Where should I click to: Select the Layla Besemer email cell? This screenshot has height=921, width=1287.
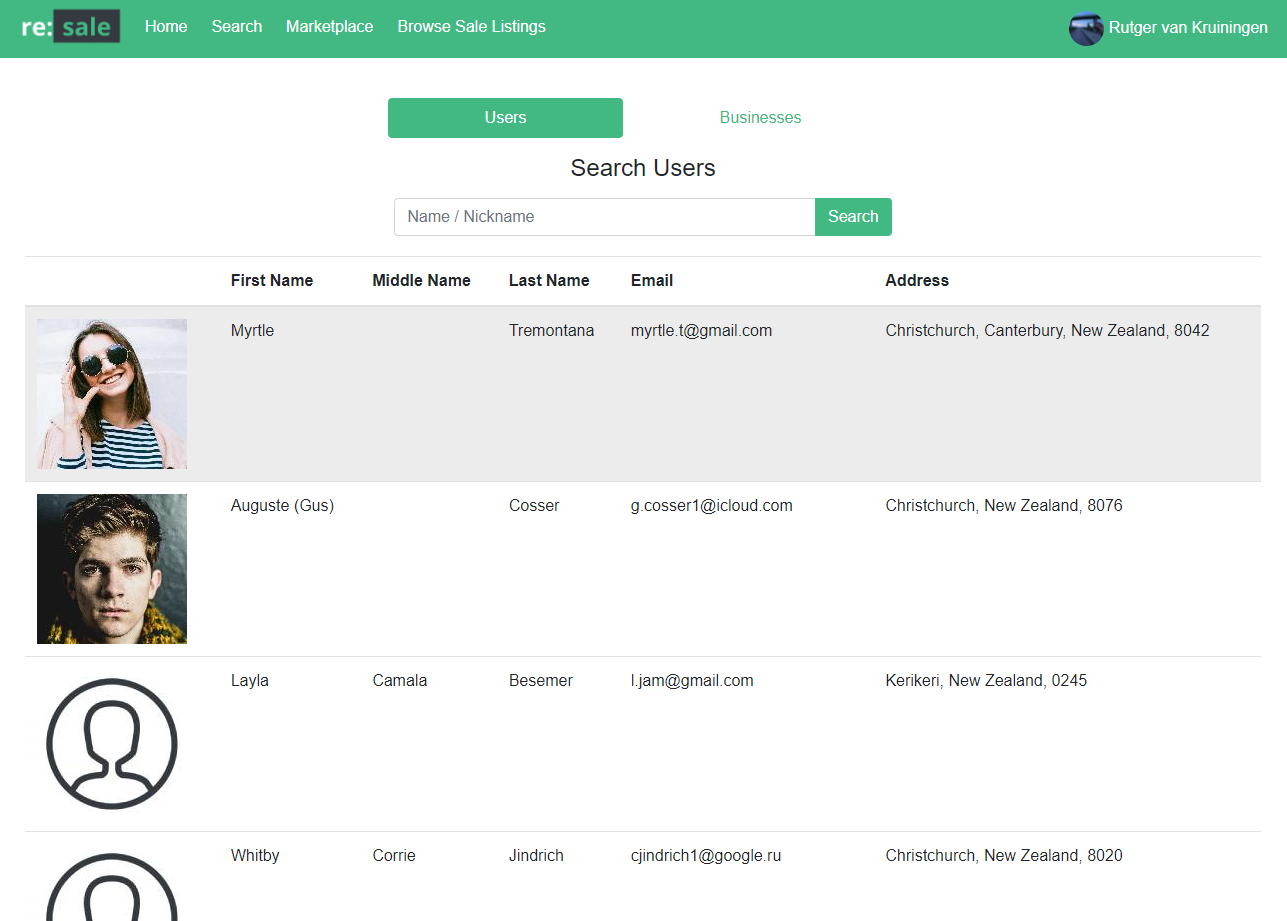[692, 681]
